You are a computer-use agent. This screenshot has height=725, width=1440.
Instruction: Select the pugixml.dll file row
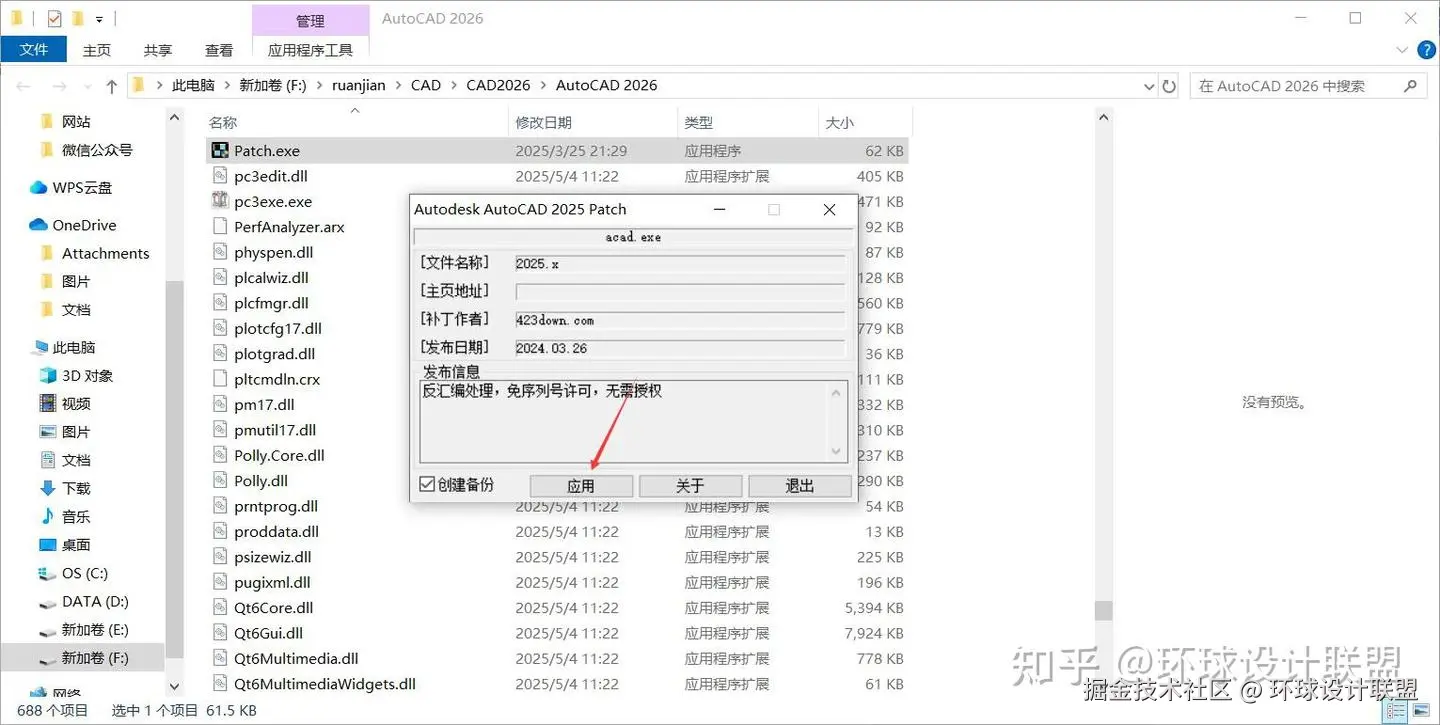click(556, 583)
